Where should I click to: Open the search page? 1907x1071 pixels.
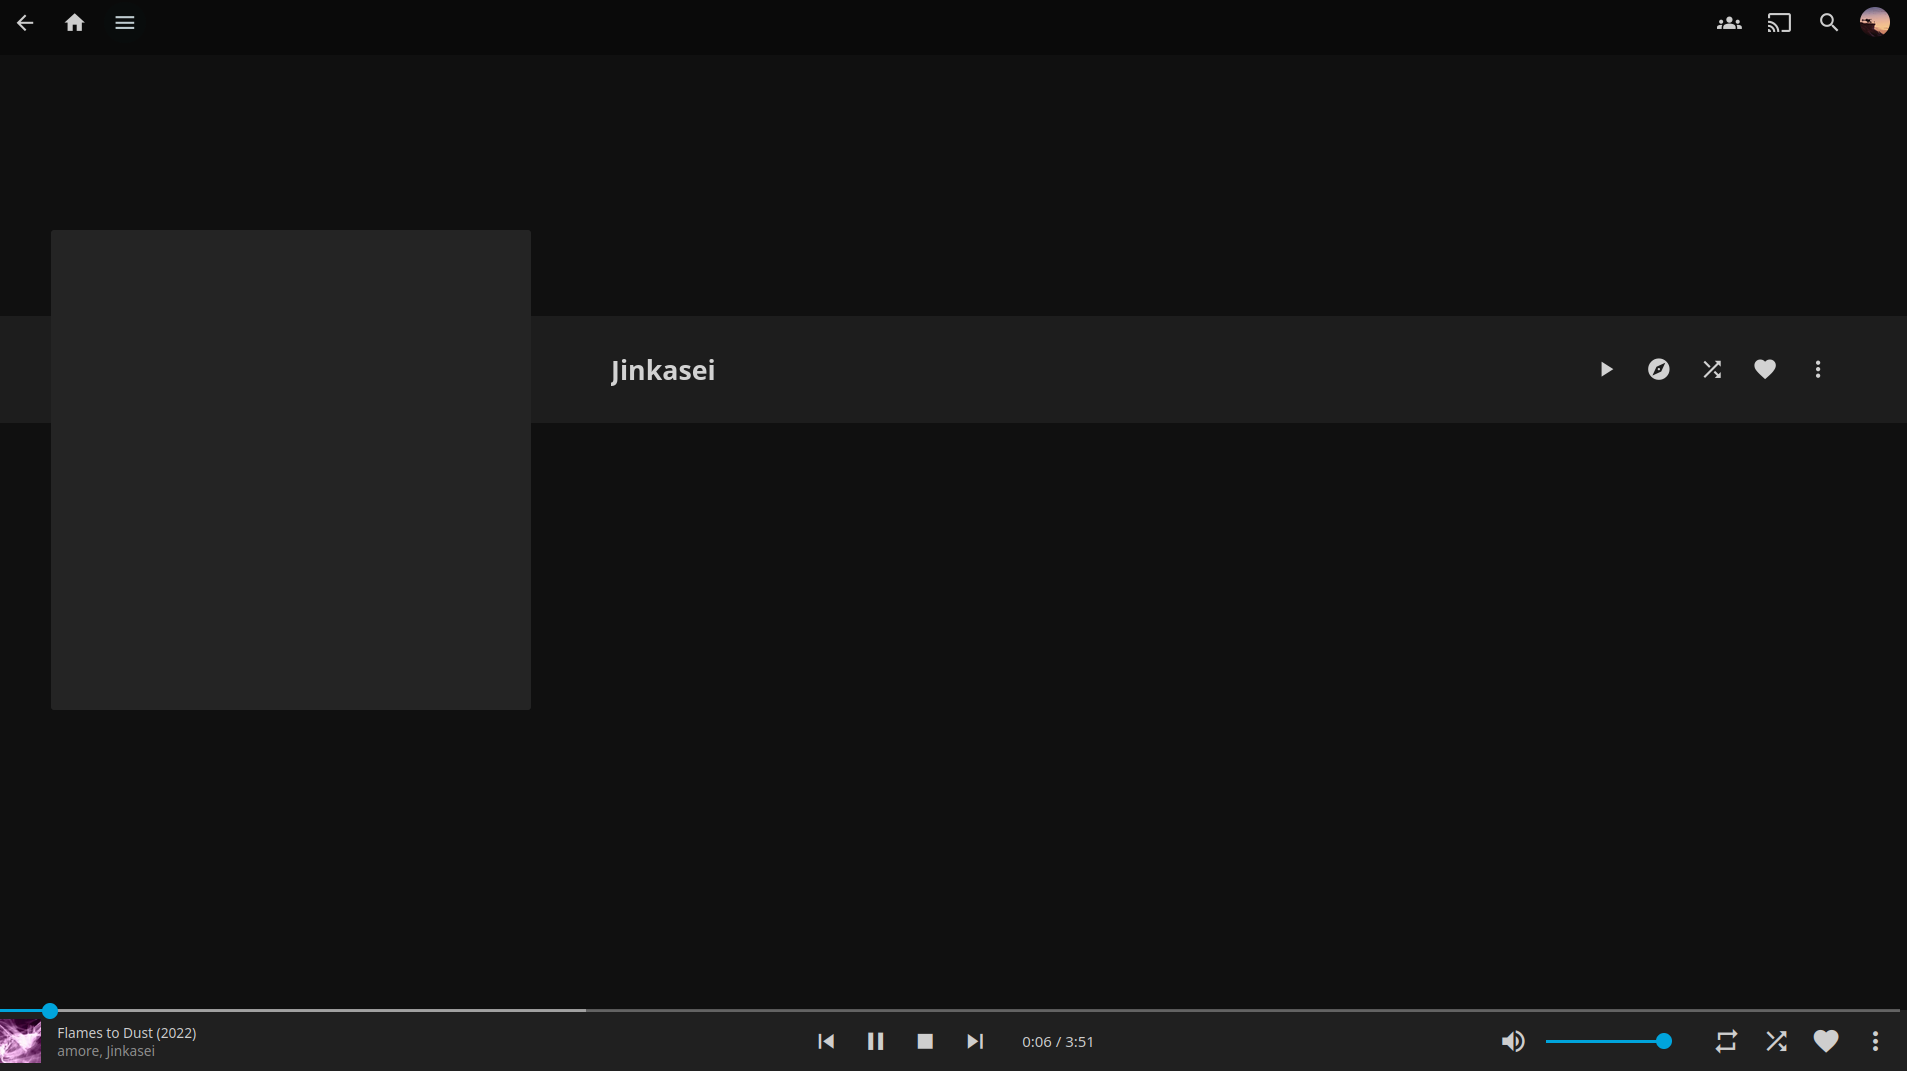(x=1828, y=23)
